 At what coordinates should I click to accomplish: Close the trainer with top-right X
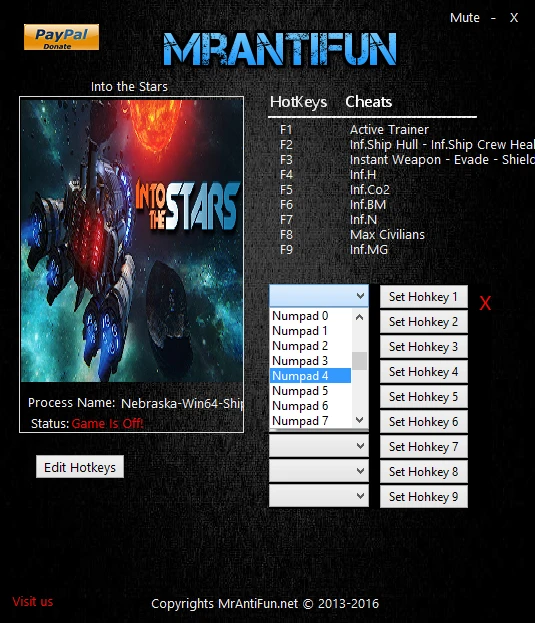[514, 18]
